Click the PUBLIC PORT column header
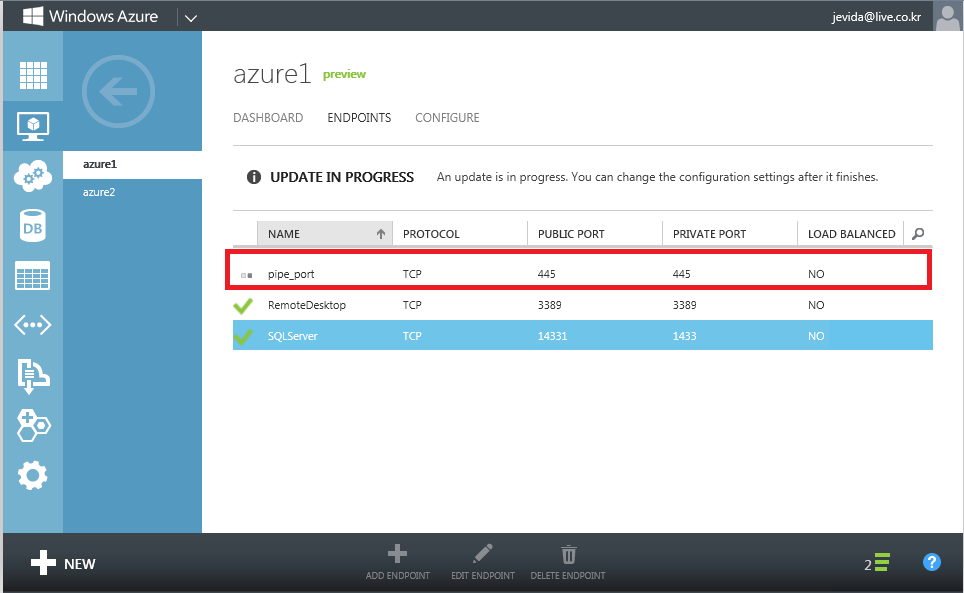The width and height of the screenshot is (964, 593). point(595,234)
